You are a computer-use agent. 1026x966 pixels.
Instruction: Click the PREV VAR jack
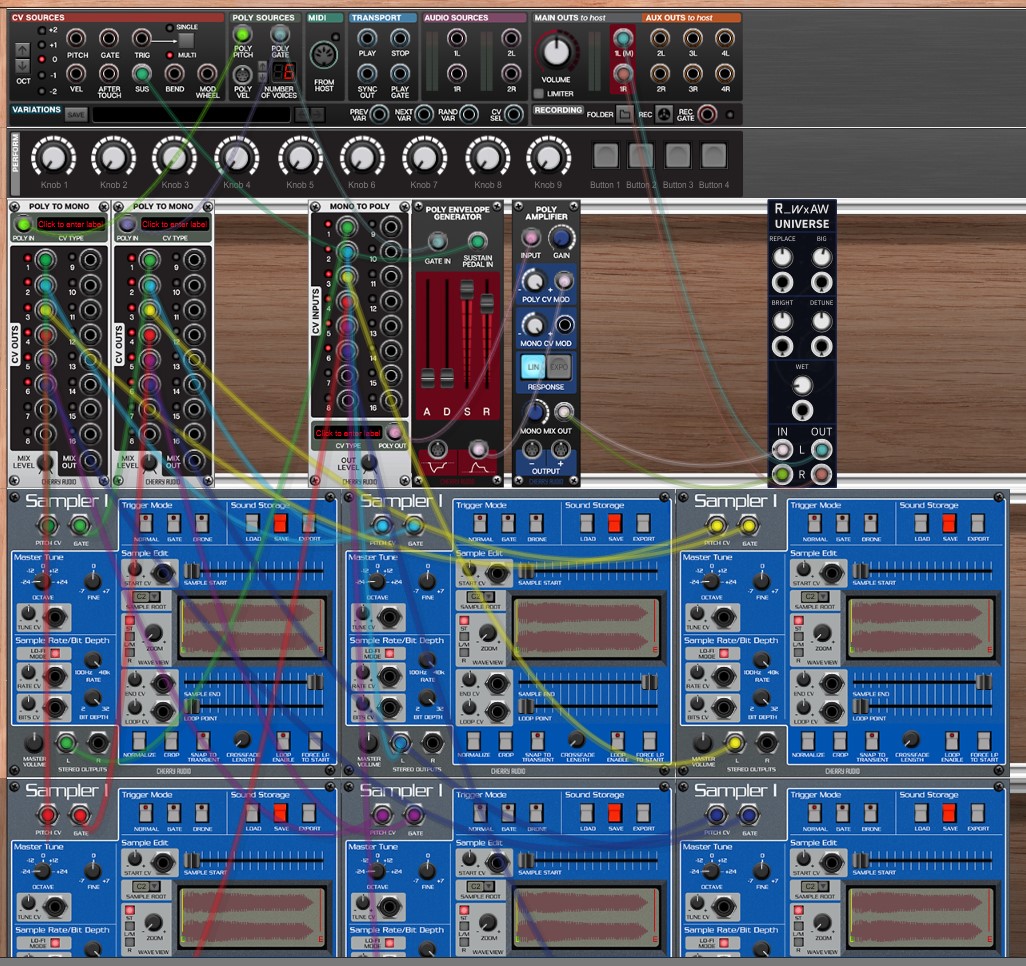pyautogui.click(x=380, y=115)
